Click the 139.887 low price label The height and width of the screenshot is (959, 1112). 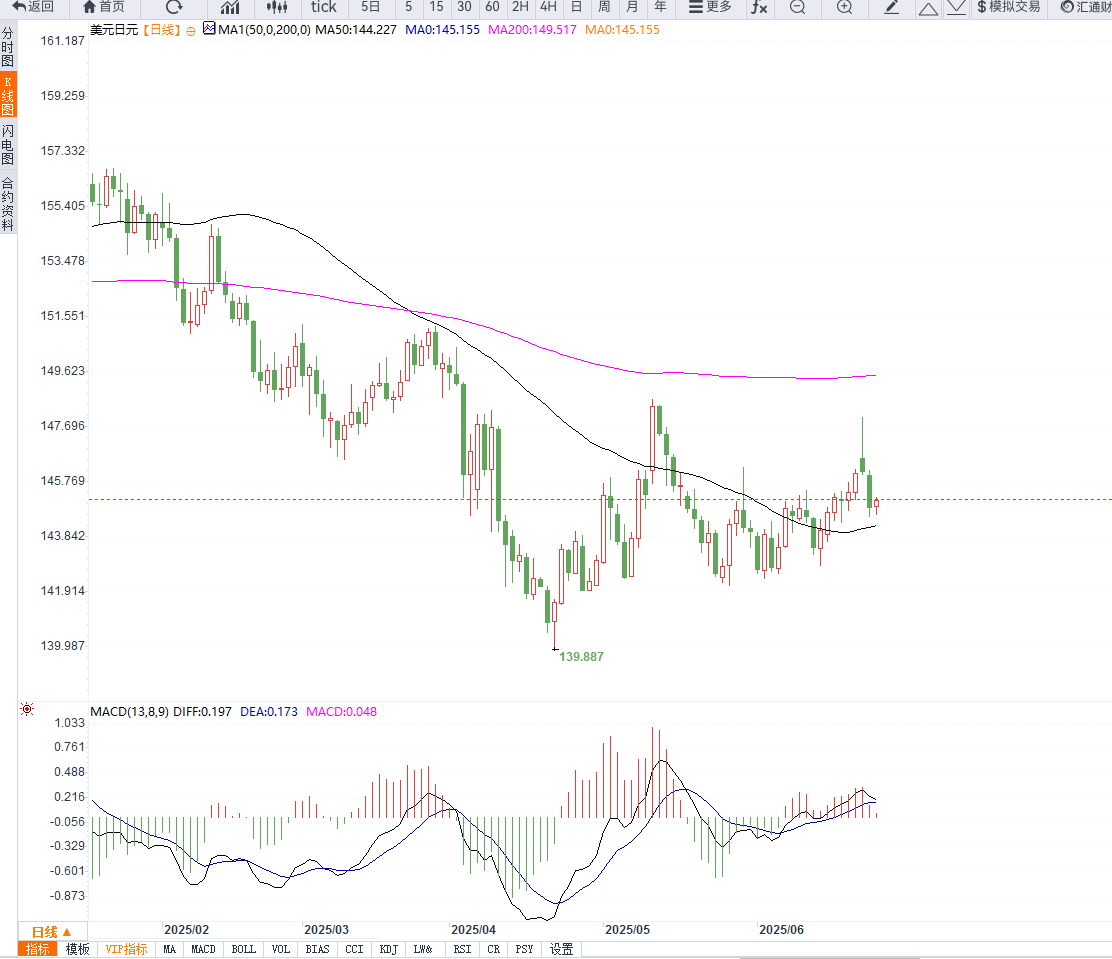(x=581, y=657)
